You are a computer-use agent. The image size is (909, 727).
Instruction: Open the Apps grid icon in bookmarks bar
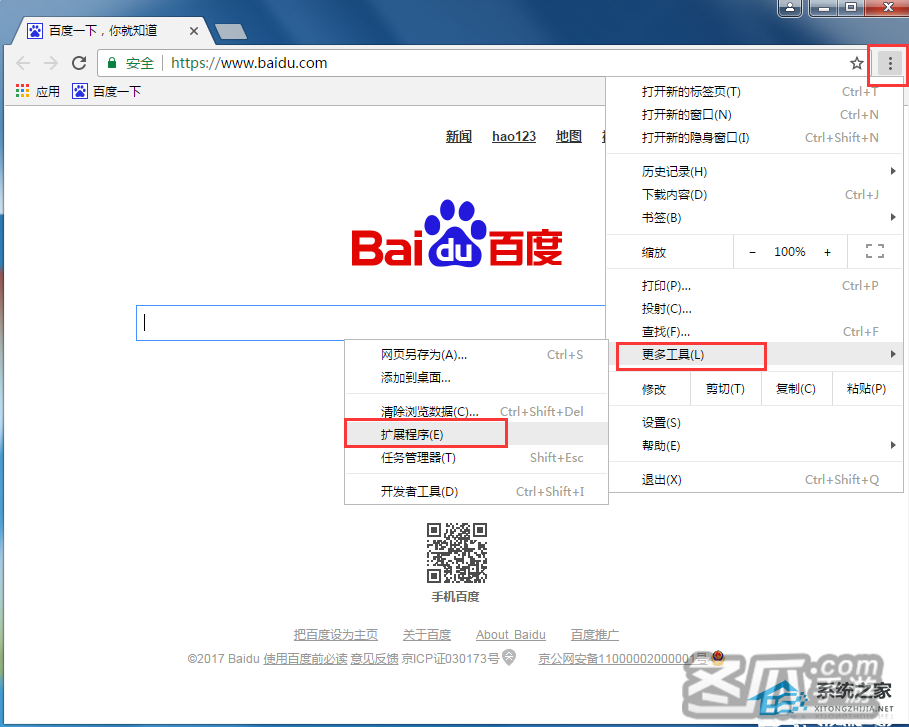pos(23,90)
